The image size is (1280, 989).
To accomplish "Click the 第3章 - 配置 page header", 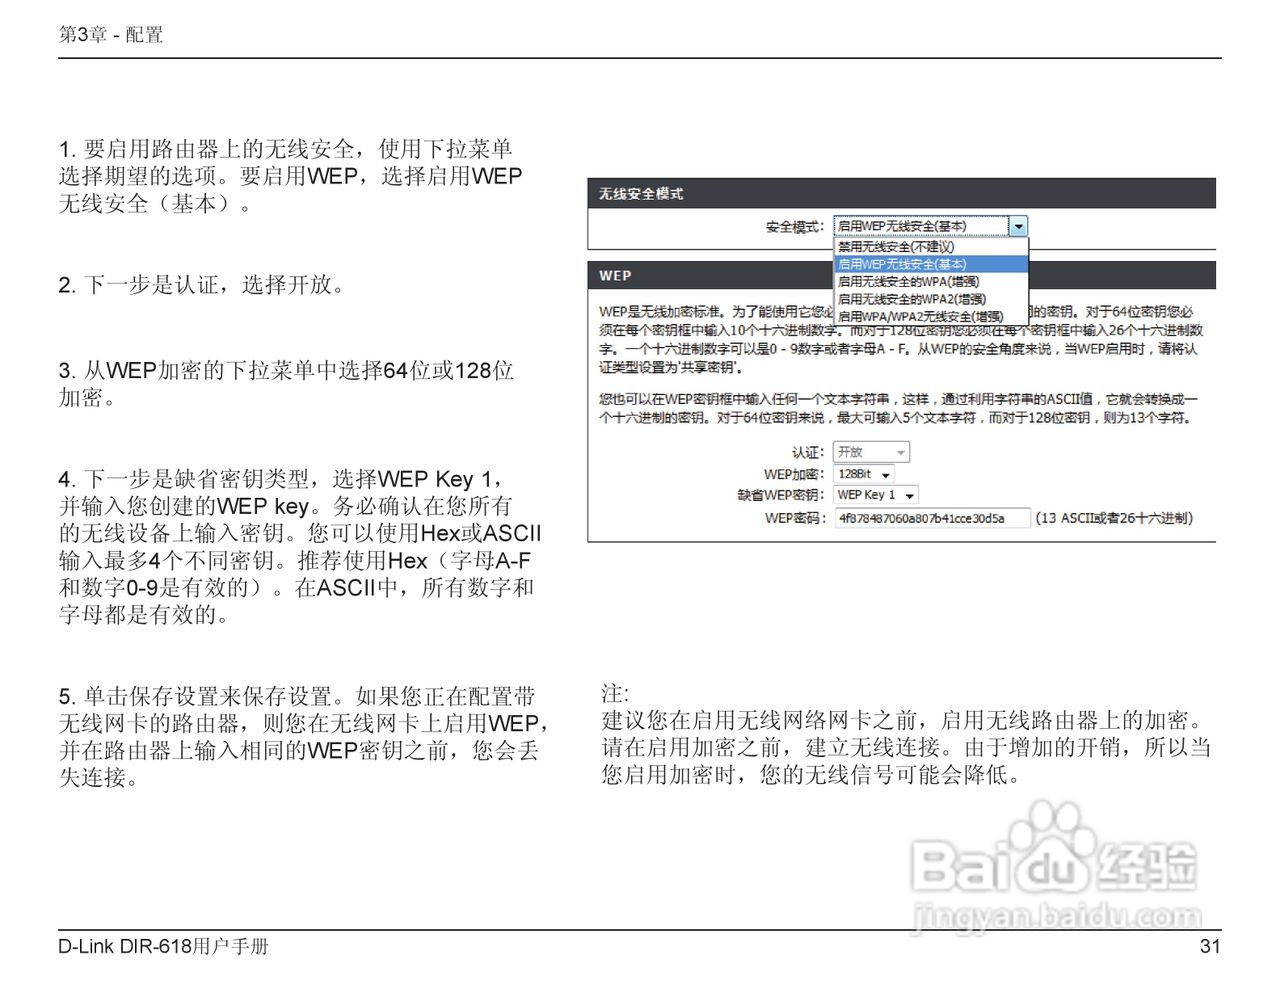I will 111,35.
